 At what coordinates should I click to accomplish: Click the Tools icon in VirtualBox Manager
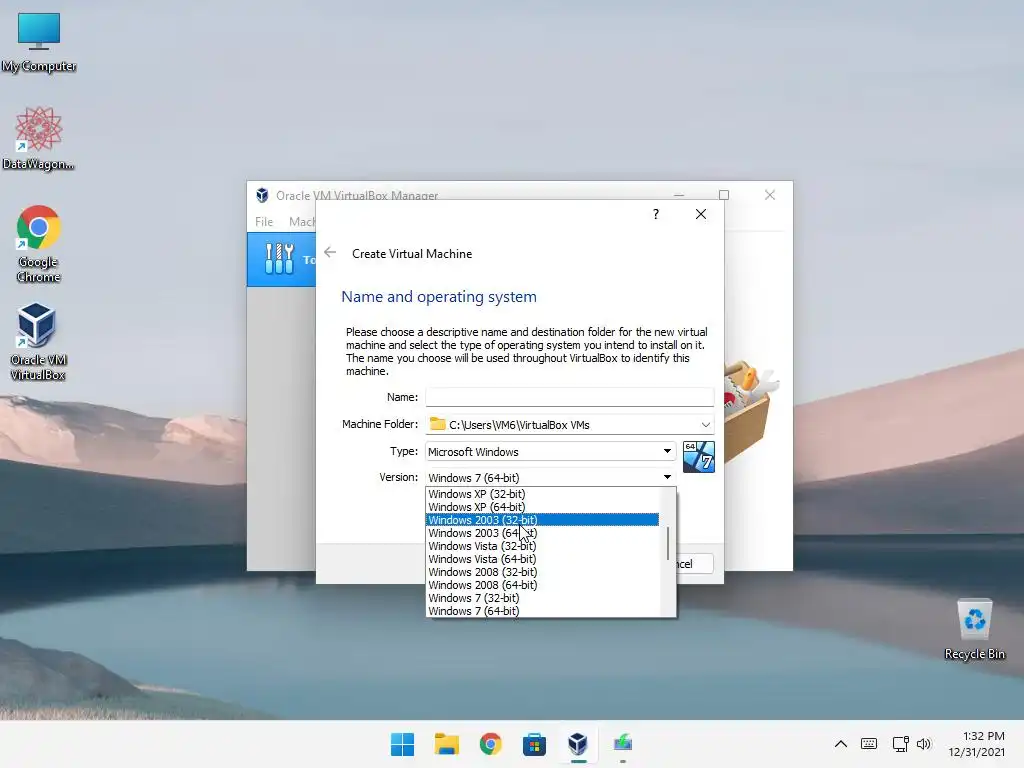[280, 259]
